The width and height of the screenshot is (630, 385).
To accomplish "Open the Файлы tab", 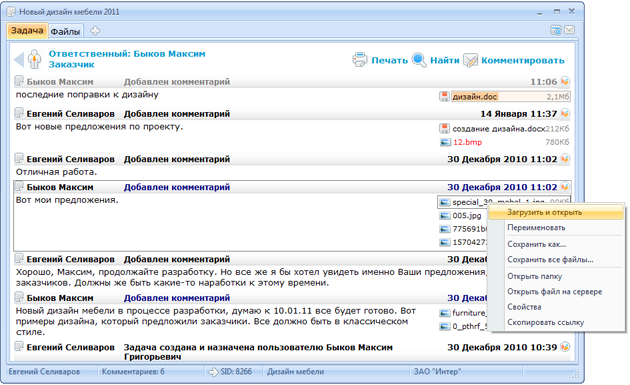I will [65, 31].
